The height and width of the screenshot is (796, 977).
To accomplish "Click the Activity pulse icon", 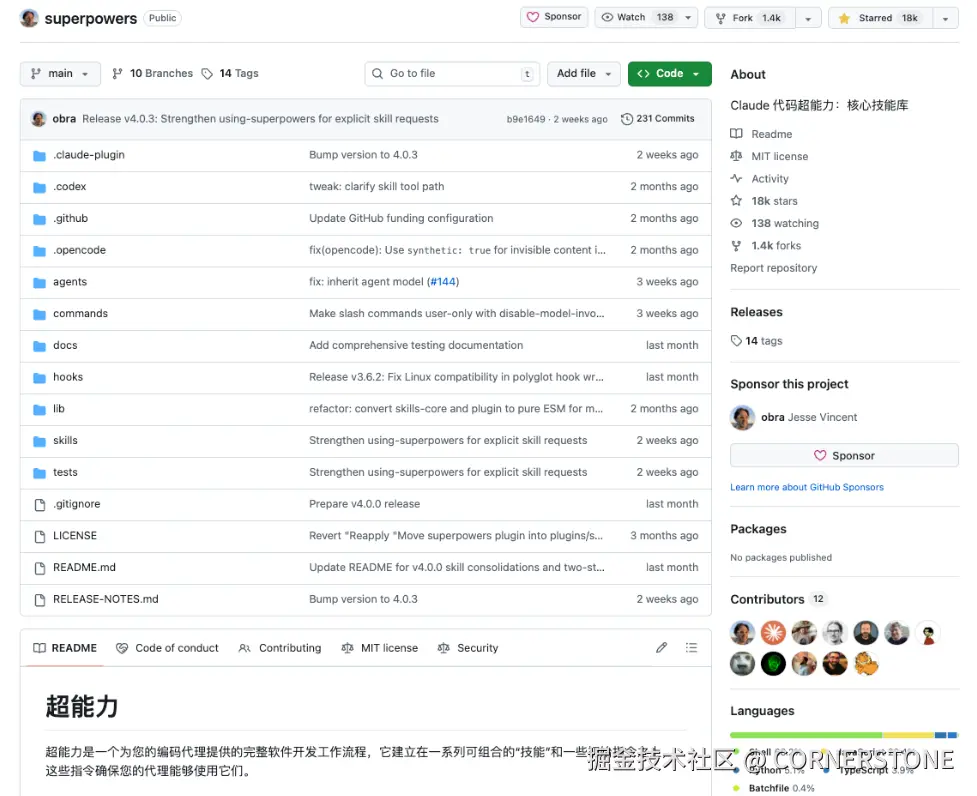I will click(x=736, y=178).
